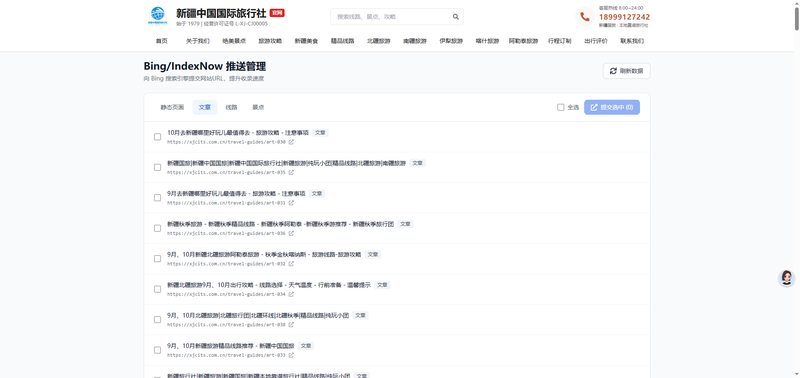Open external link icon for art-032 URL
Image resolution: width=800 pixels, height=378 pixels.
[291, 264]
